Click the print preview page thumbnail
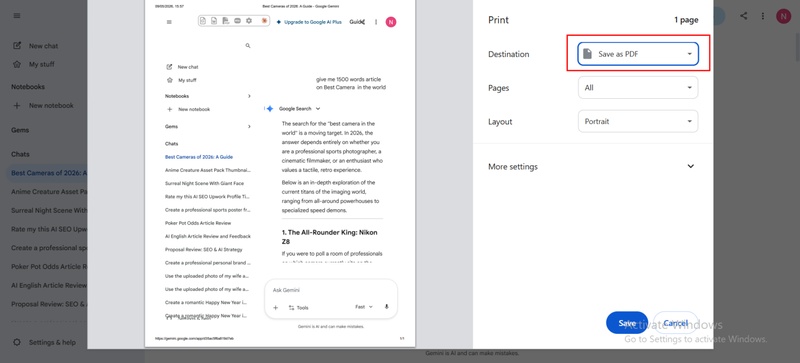This screenshot has width=800, height=363. tap(280, 173)
